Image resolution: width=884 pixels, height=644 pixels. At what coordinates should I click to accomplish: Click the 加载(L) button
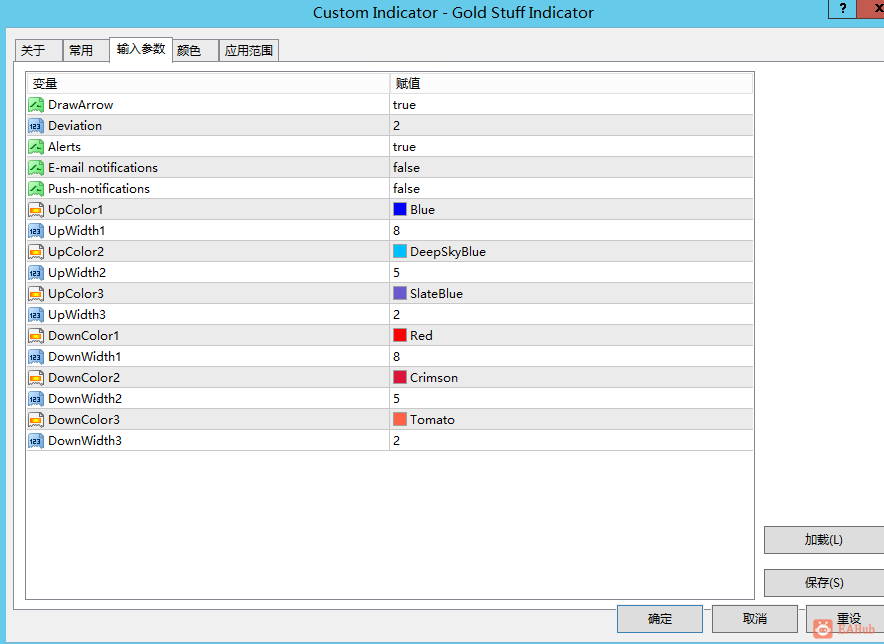pyautogui.click(x=824, y=540)
